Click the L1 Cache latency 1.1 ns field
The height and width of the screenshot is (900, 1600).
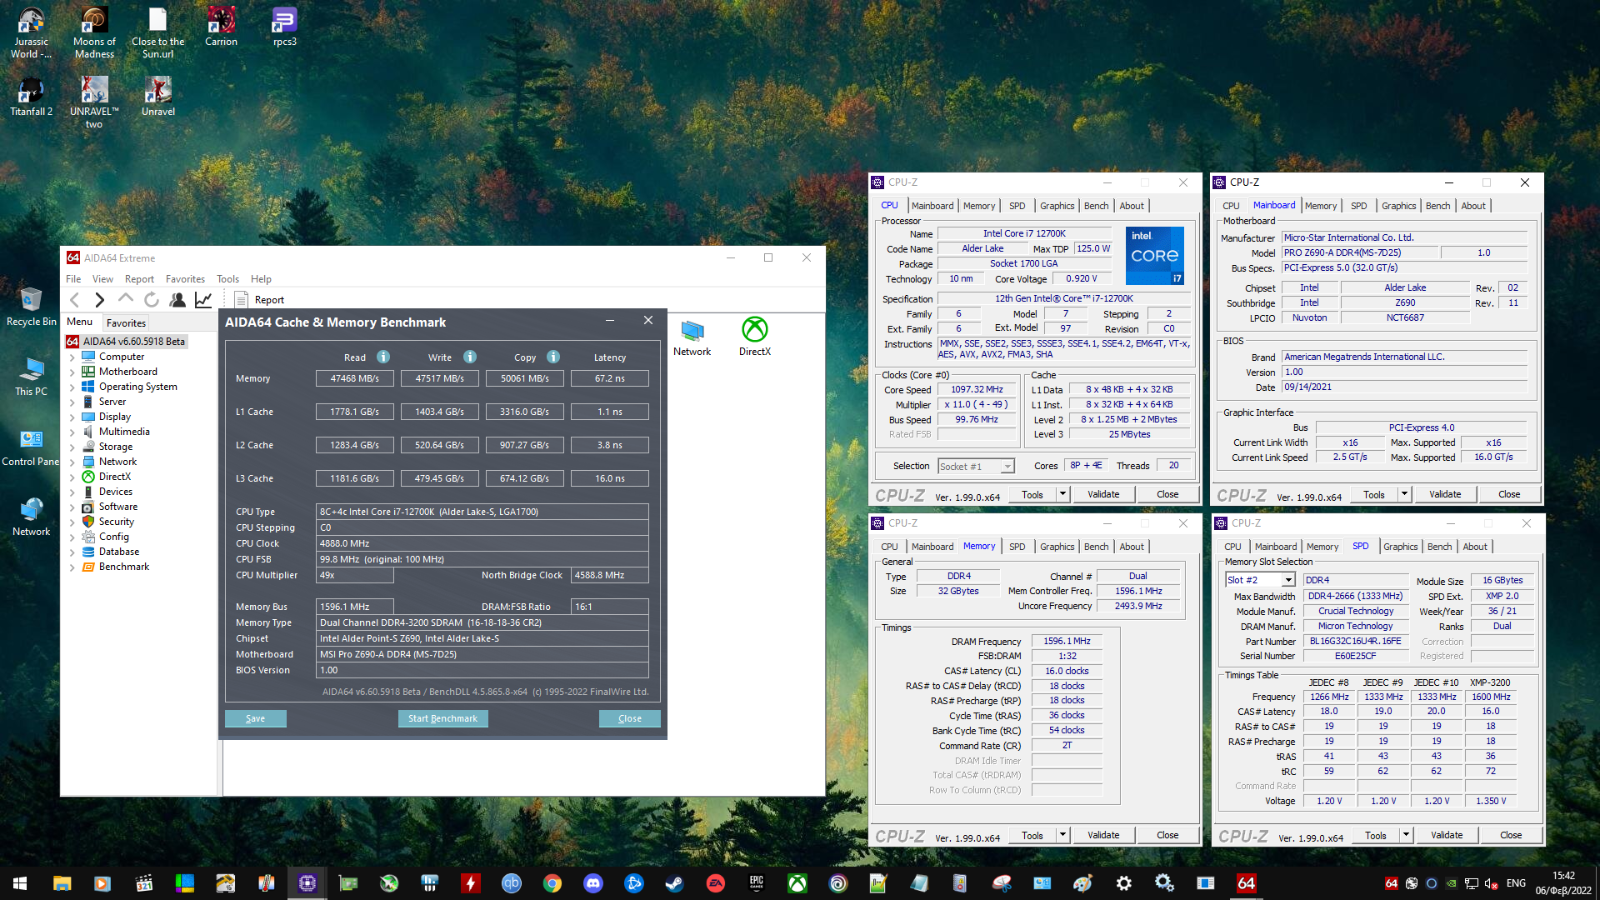pos(610,412)
